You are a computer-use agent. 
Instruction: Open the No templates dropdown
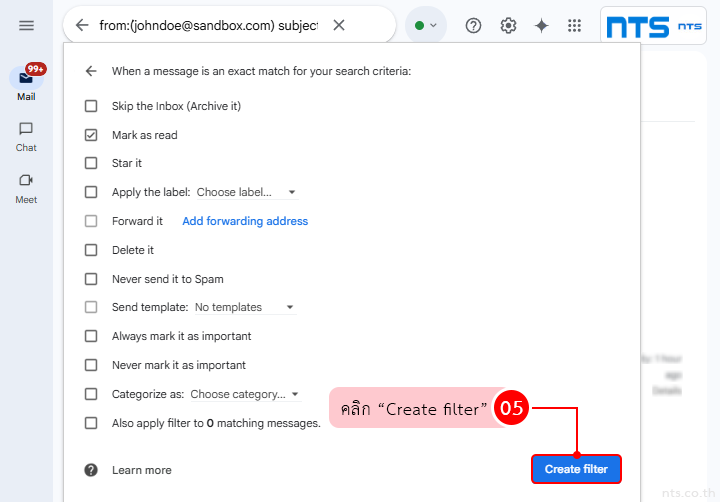point(244,307)
